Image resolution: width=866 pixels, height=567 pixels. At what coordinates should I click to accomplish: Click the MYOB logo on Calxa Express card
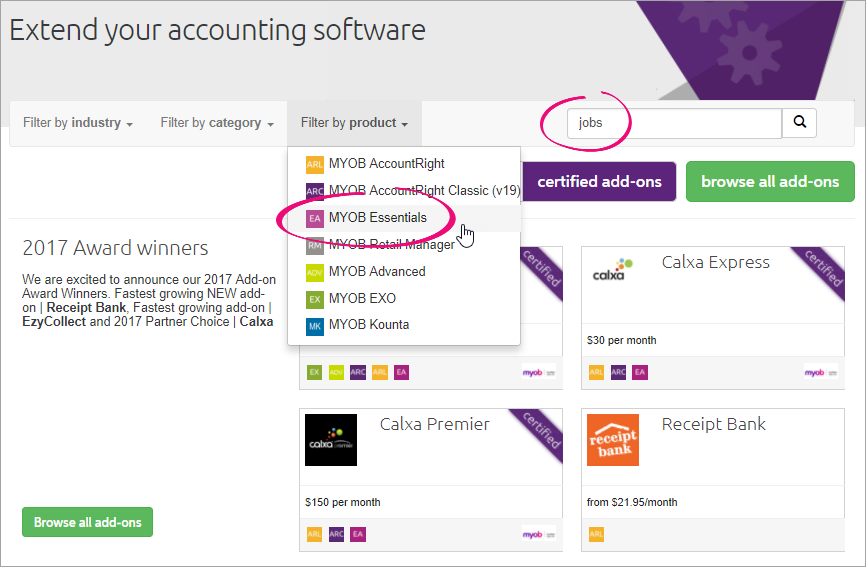820,372
